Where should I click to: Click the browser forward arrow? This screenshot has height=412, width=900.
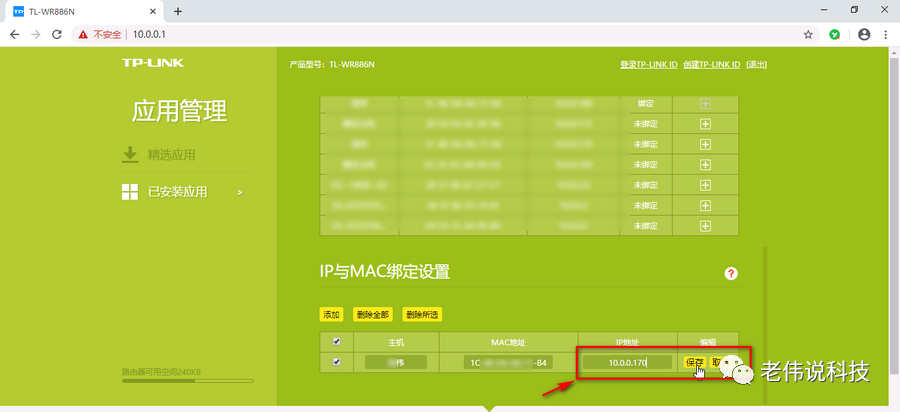[x=36, y=34]
